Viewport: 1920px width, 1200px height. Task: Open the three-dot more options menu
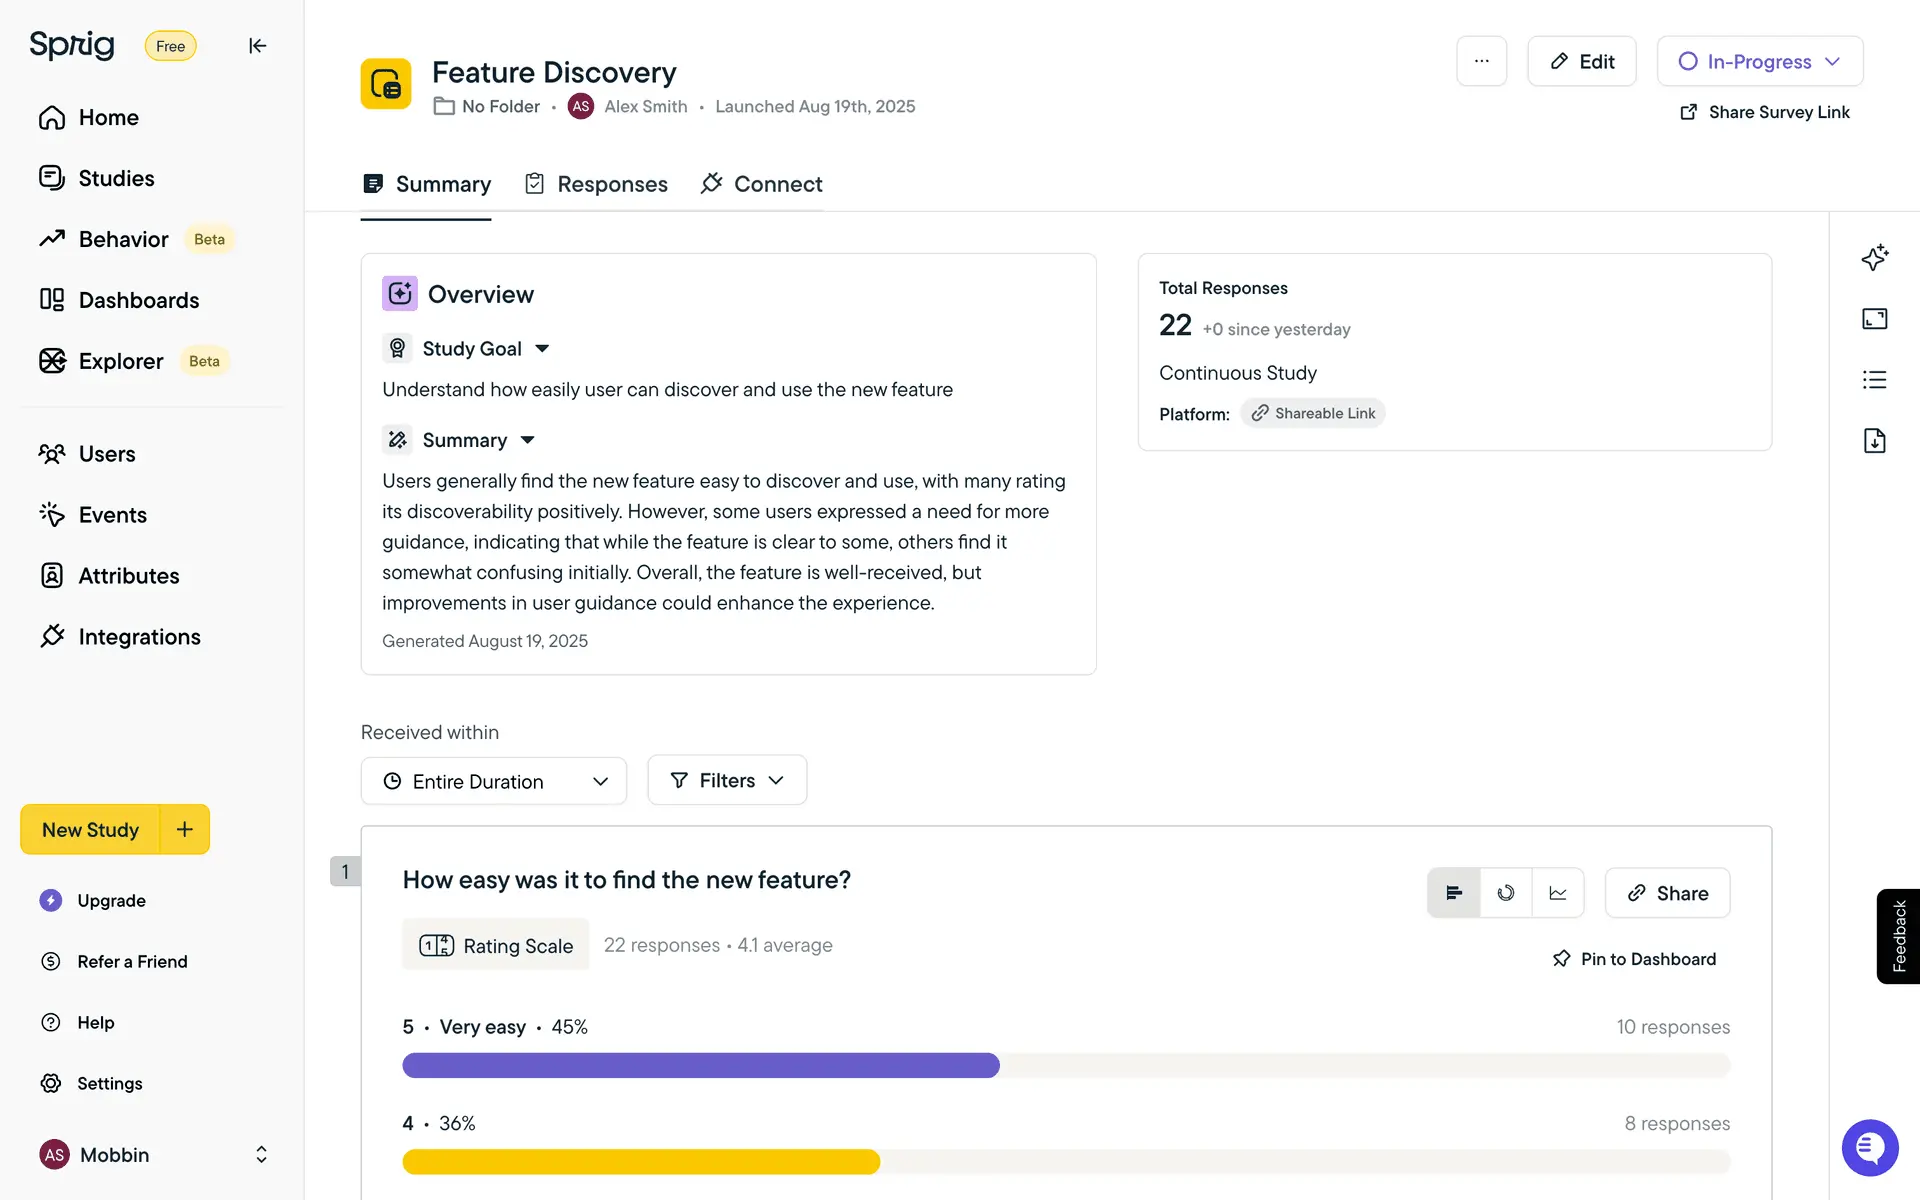coord(1481,61)
